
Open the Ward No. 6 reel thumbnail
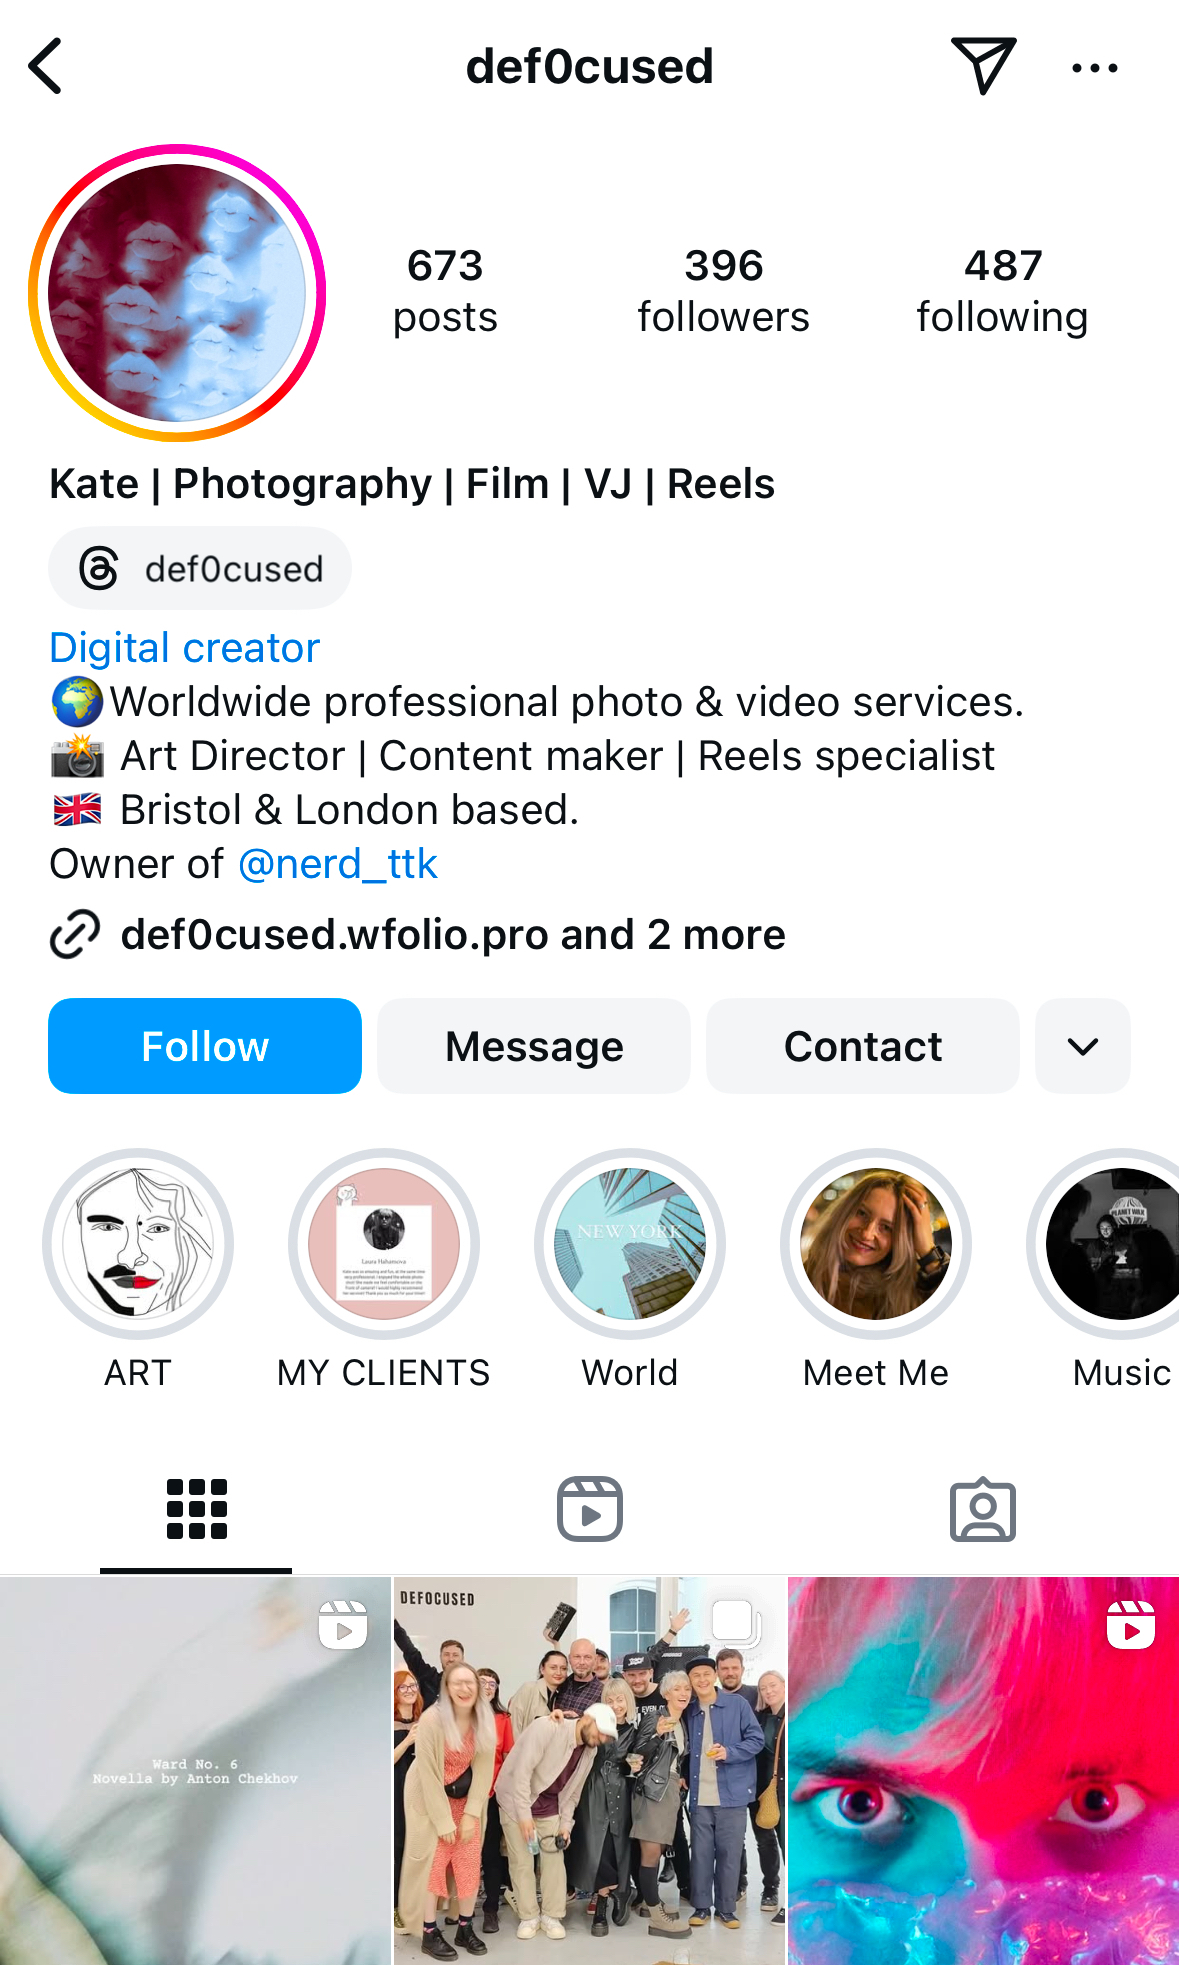pos(195,1771)
